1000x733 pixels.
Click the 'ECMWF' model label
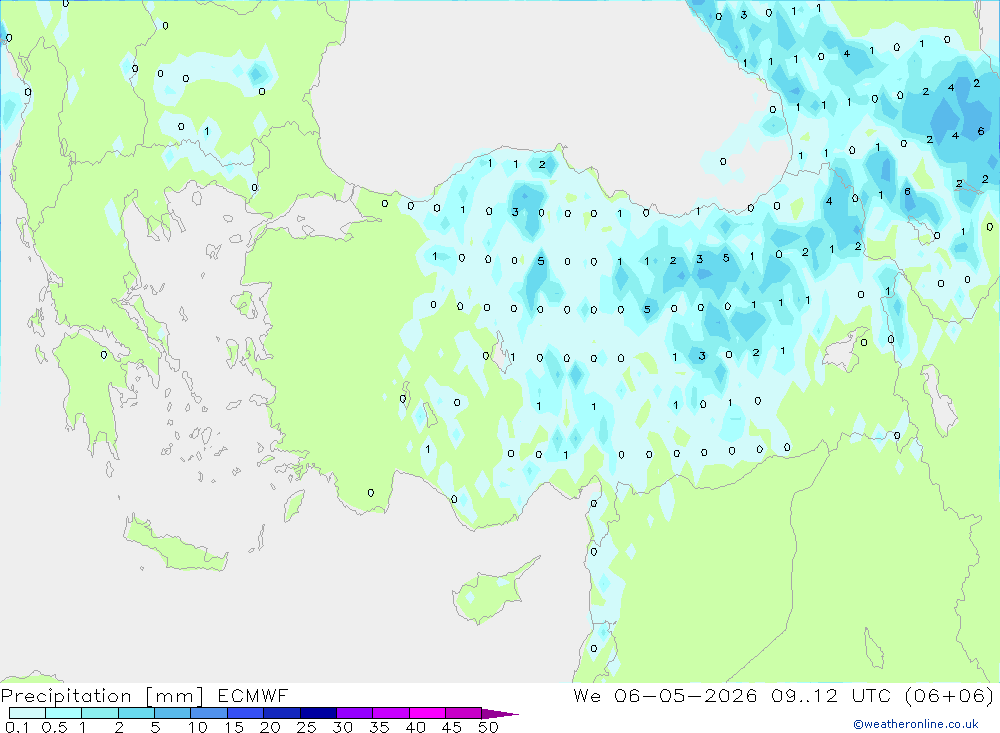253,696
